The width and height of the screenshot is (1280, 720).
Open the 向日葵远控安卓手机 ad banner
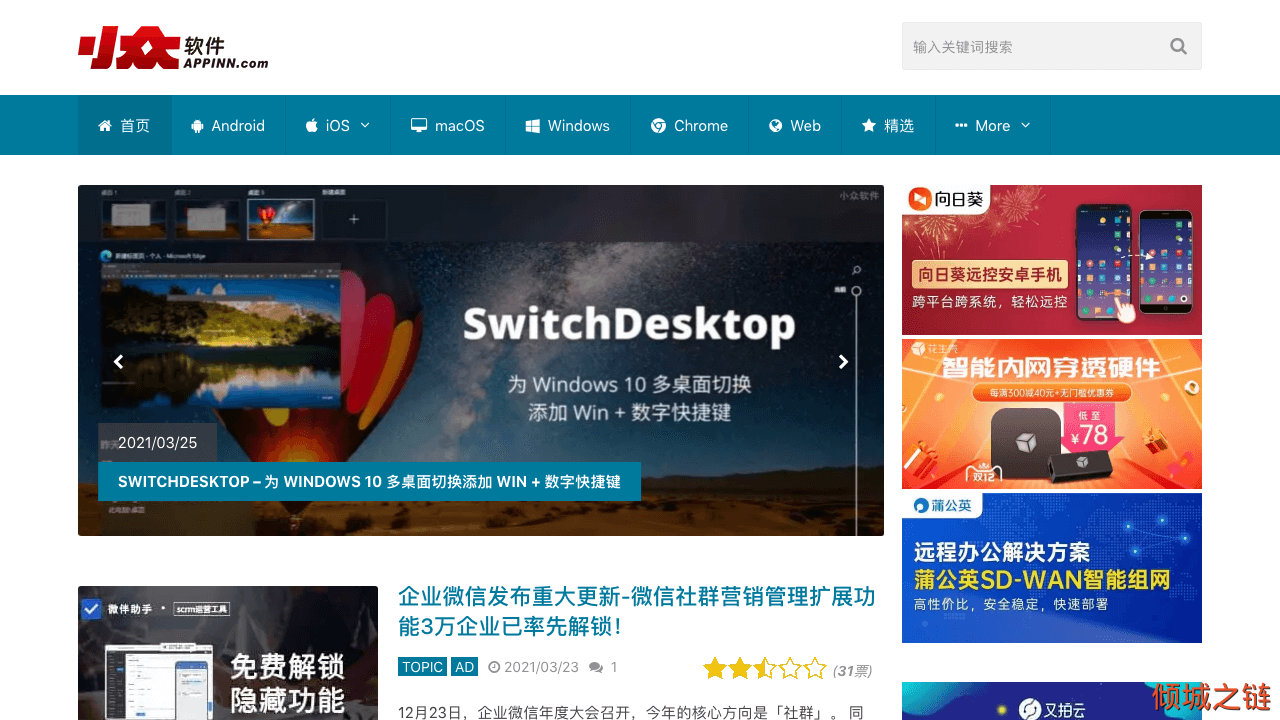tap(1052, 260)
